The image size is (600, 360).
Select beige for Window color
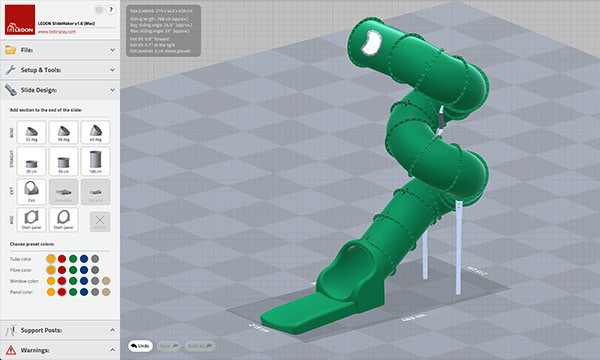pyautogui.click(x=106, y=281)
